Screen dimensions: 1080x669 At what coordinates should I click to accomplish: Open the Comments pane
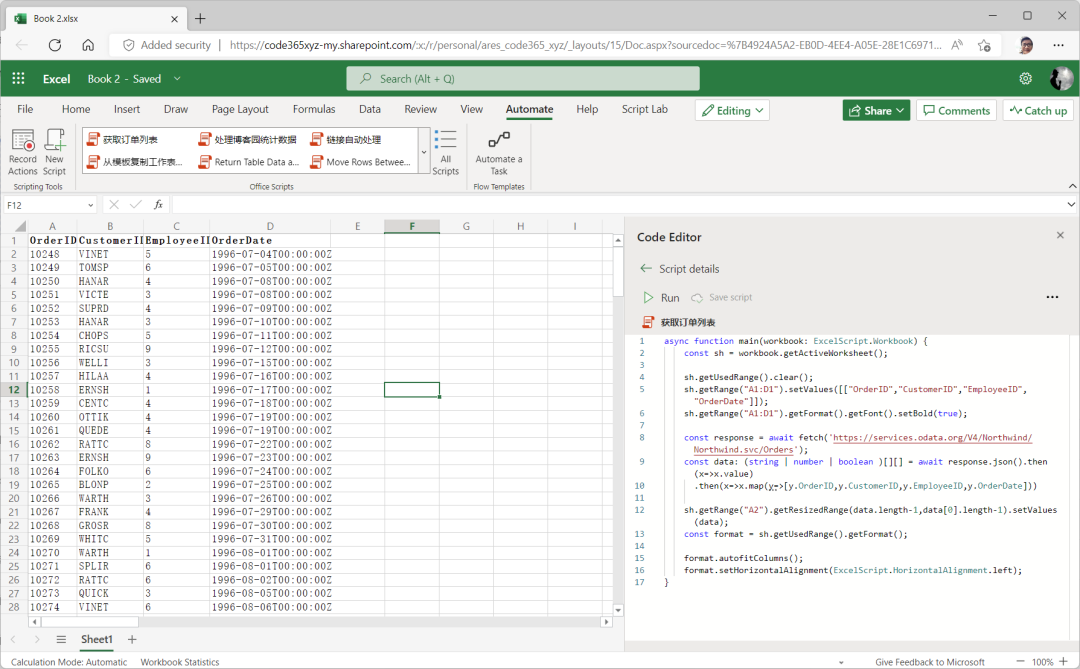coord(956,109)
